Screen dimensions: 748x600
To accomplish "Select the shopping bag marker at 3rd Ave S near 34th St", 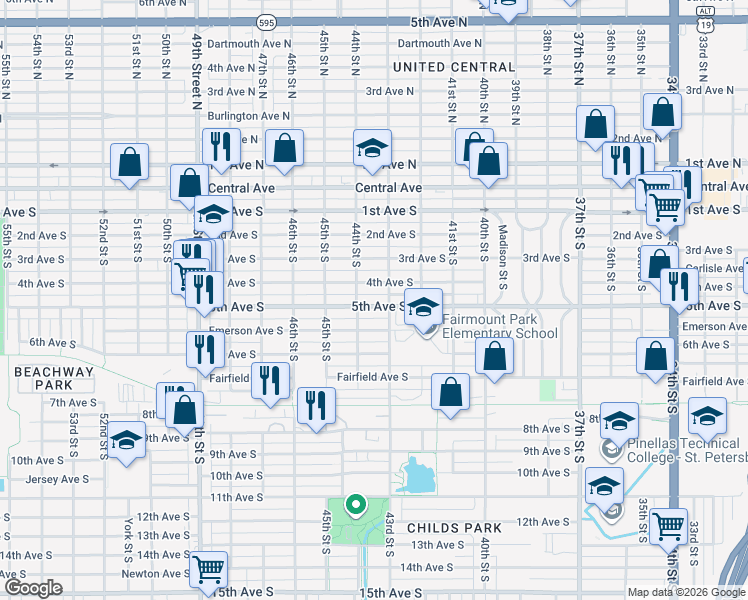I will (660, 265).
